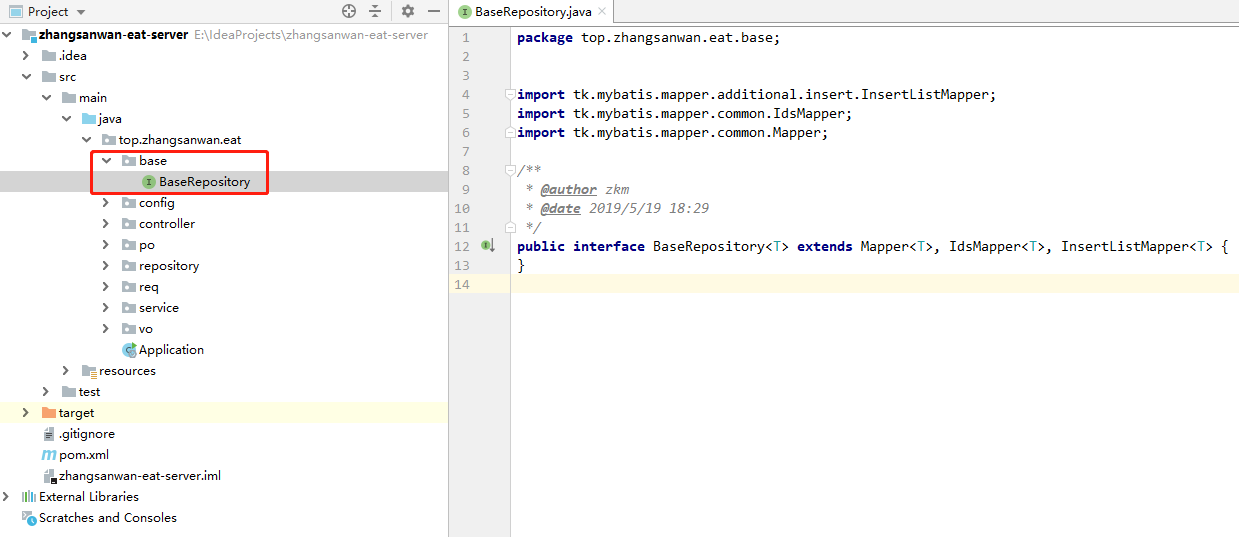
Task: Collapse the zhangsanwan-eat-server root node
Action: point(7,34)
